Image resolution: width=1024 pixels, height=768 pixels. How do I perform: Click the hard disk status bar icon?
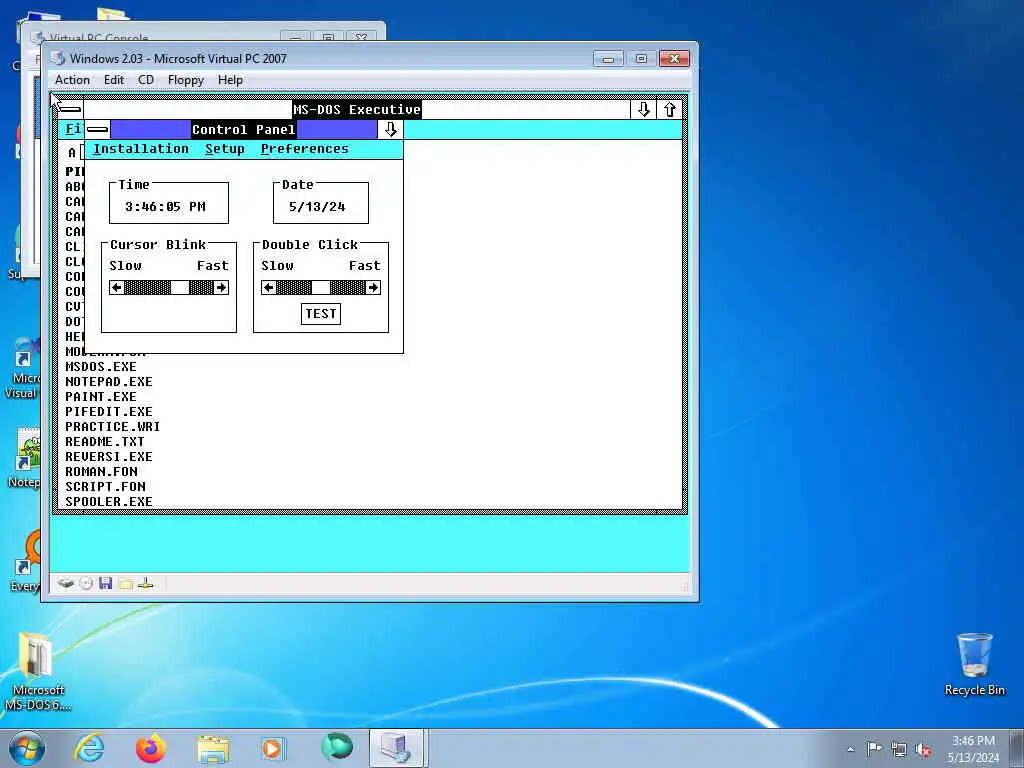[65, 583]
